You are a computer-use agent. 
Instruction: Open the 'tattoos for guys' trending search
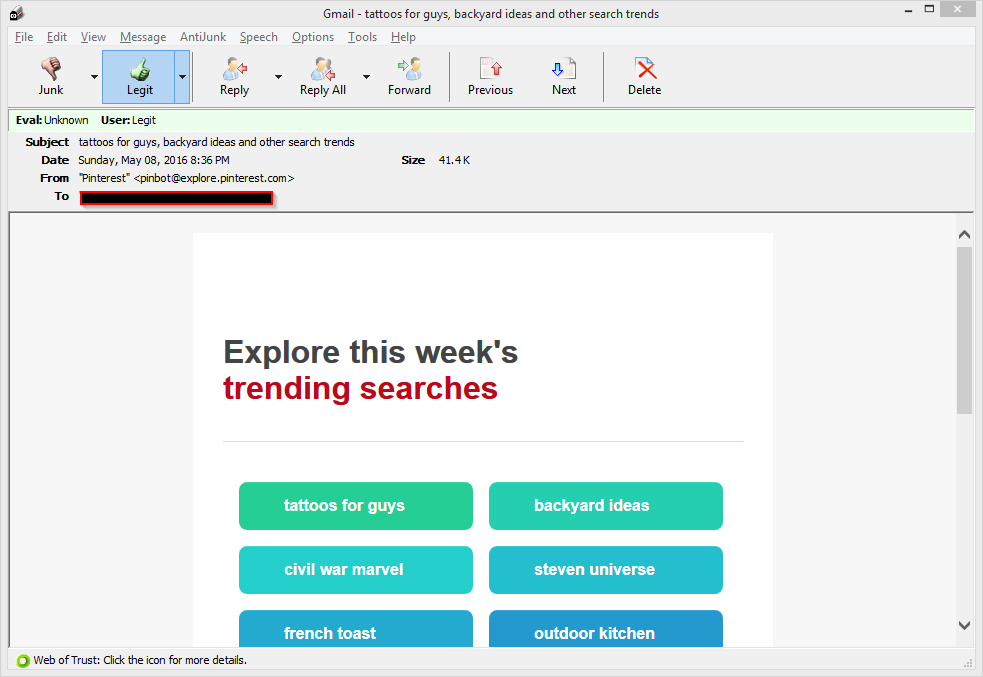point(355,506)
